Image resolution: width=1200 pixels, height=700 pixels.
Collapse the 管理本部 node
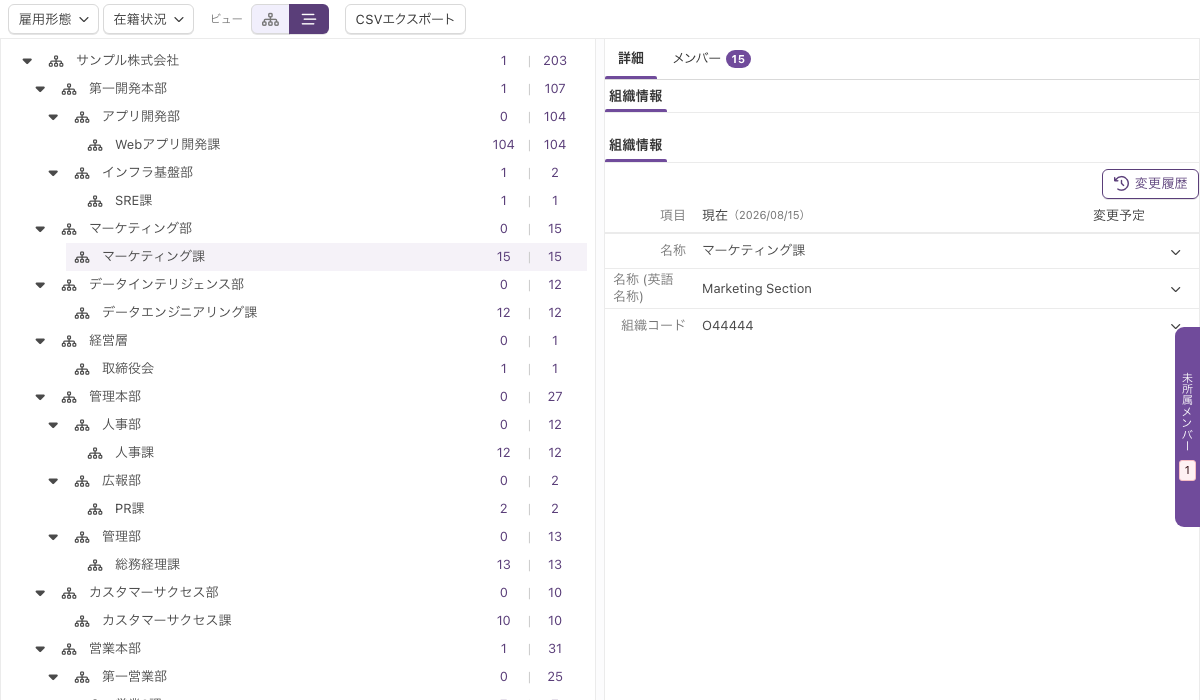click(41, 397)
